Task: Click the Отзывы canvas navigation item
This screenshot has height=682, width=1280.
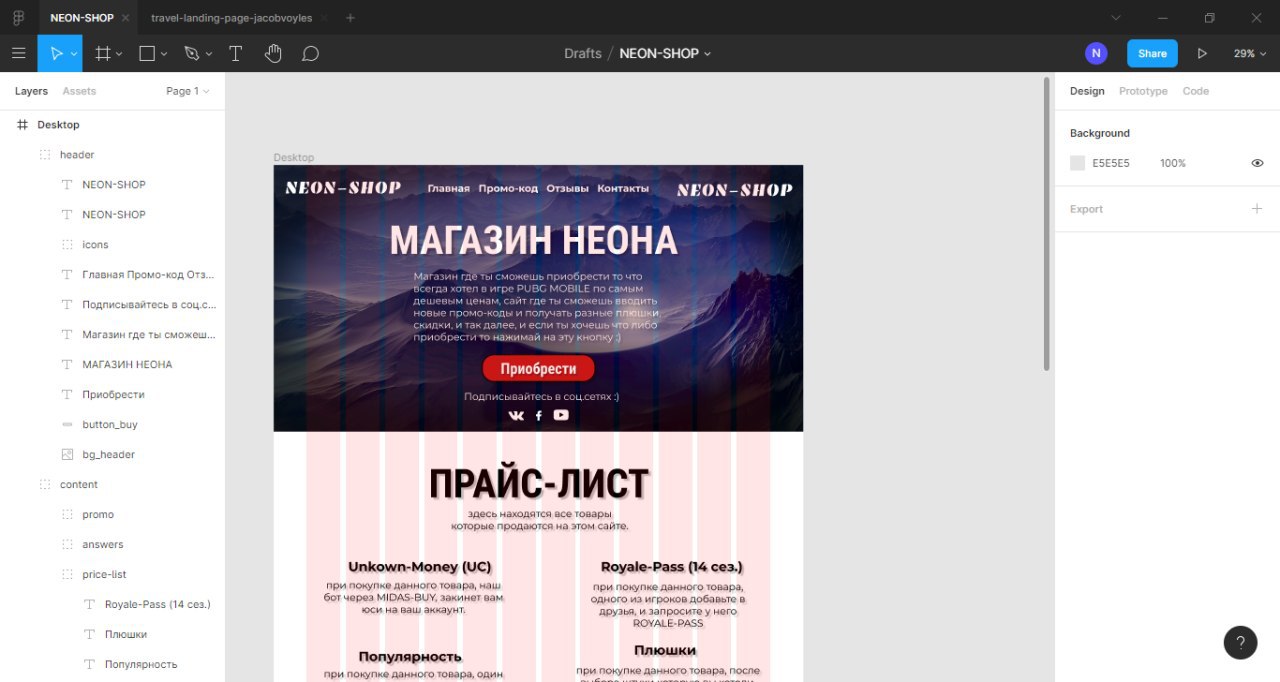Action: pyautogui.click(x=567, y=188)
